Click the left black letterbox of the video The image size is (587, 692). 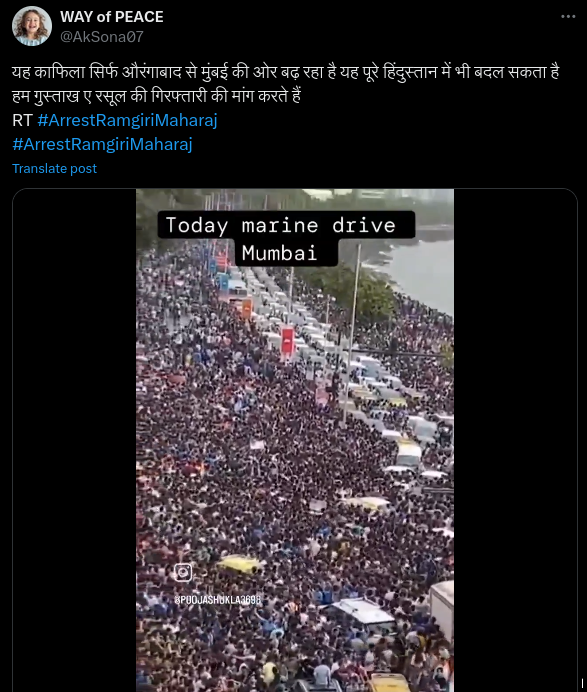click(x=75, y=440)
